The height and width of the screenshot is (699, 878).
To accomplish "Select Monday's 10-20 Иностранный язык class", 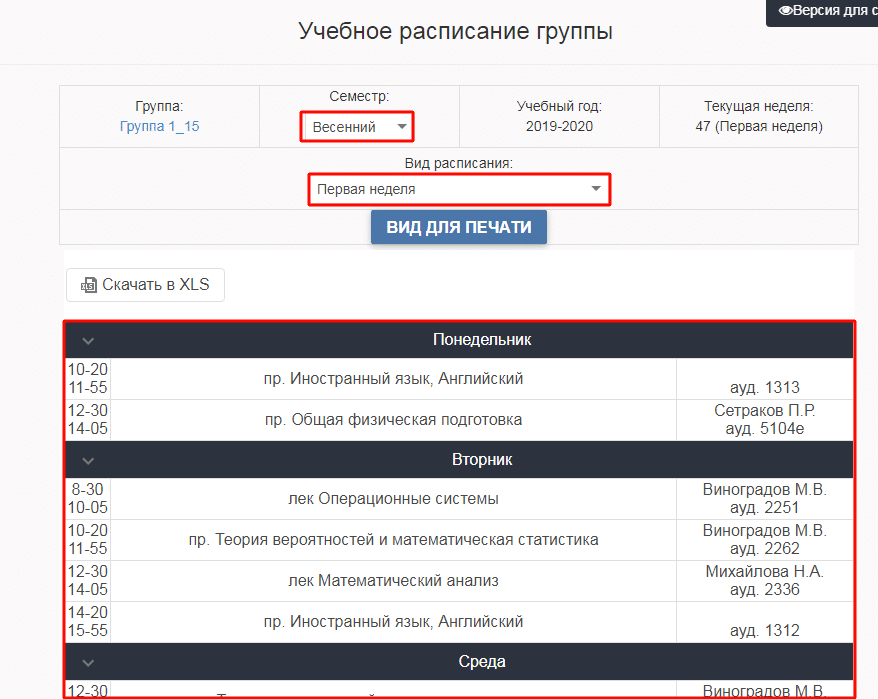I will tap(393, 379).
